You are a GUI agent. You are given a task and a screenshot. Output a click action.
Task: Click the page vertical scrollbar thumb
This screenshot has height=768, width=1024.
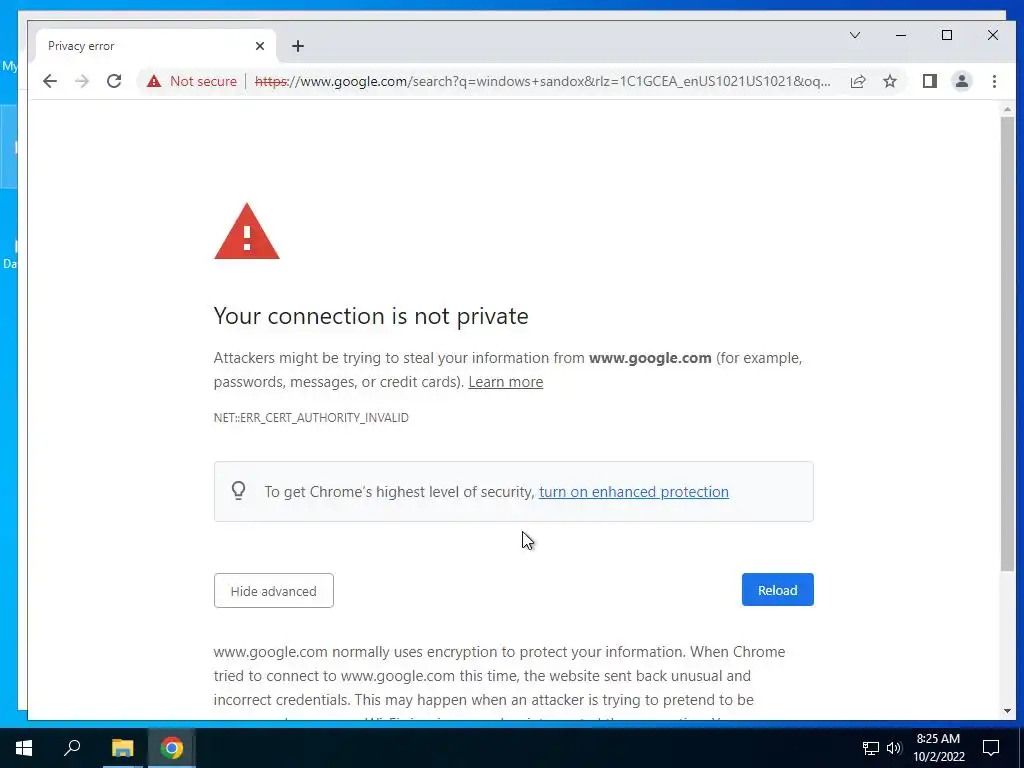[x=1007, y=344]
